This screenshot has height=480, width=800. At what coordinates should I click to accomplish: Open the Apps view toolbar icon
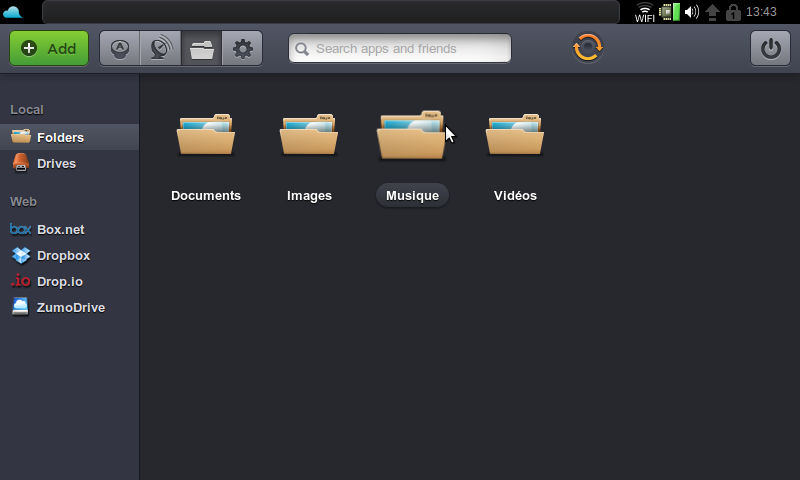click(120, 48)
